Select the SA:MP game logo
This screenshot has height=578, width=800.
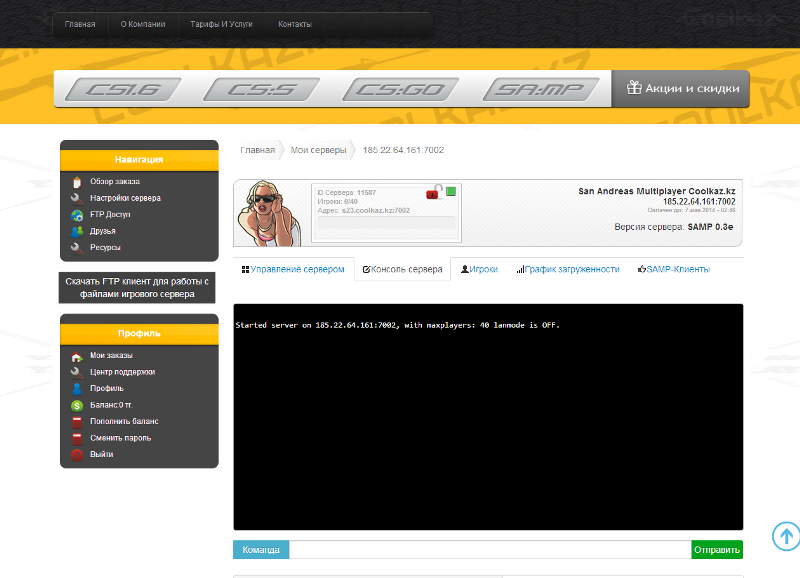pyautogui.click(x=541, y=90)
